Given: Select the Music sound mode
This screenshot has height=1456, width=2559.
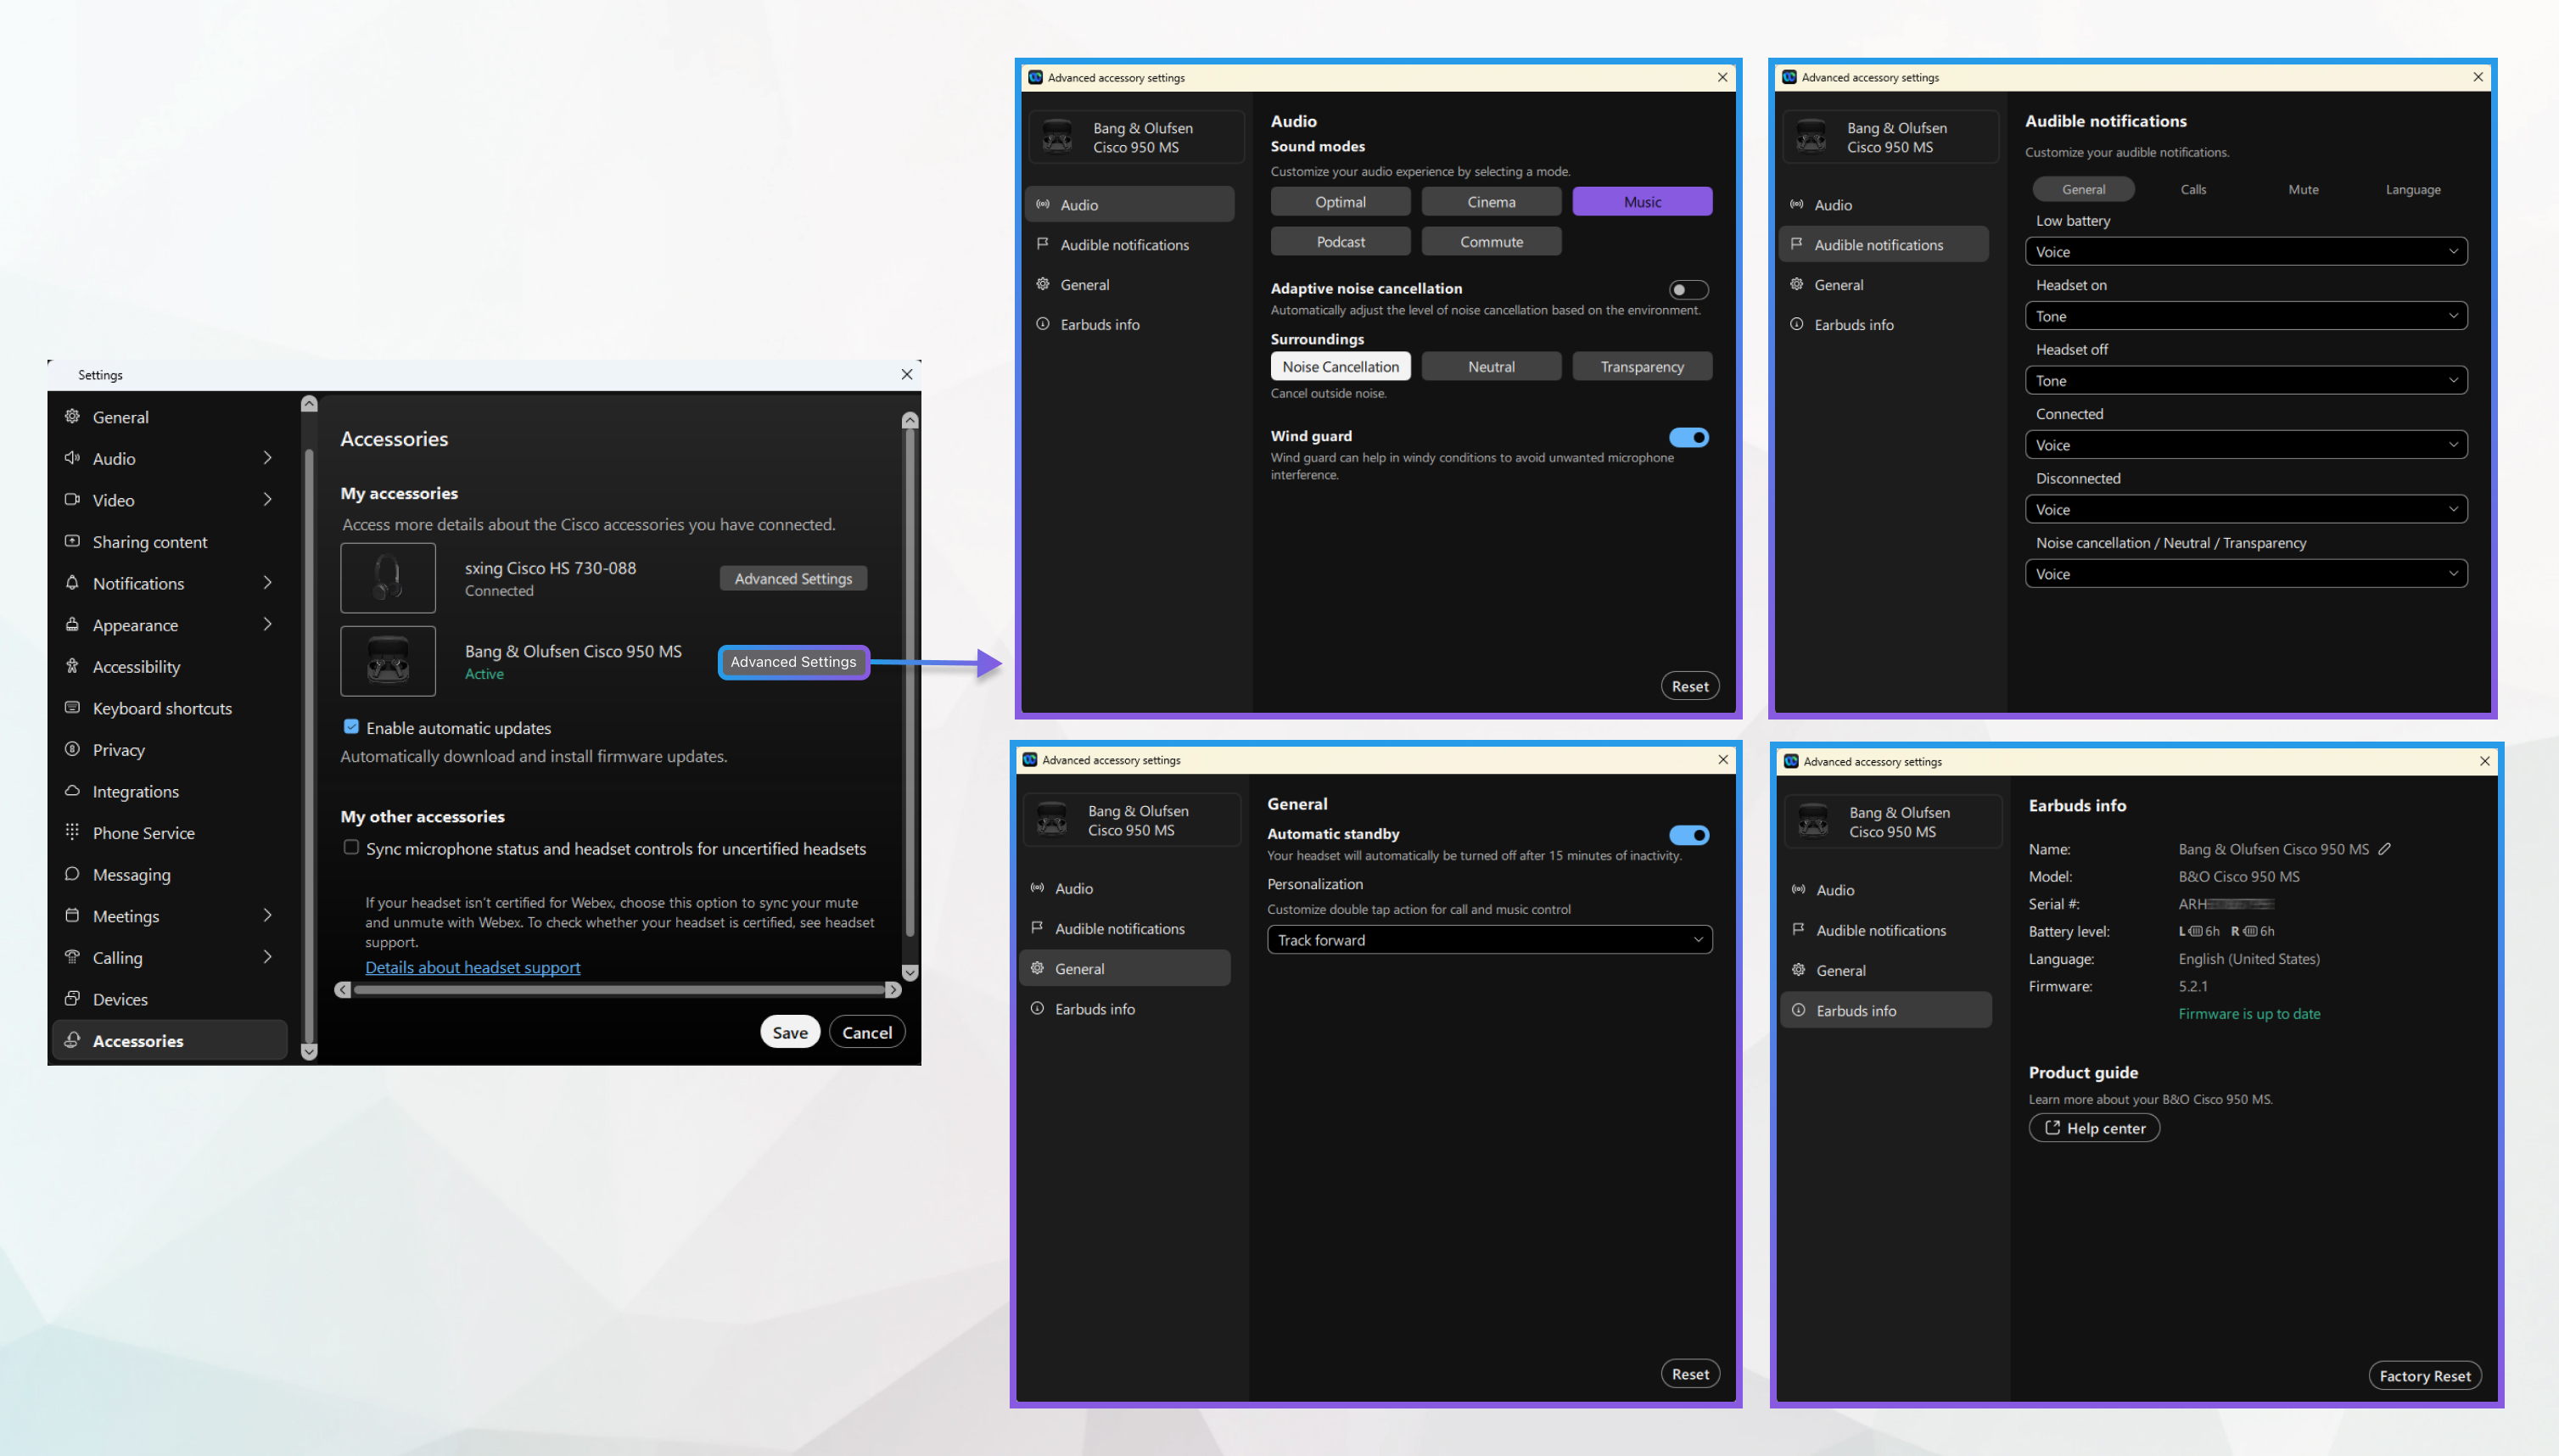Looking at the screenshot, I should click(1642, 201).
